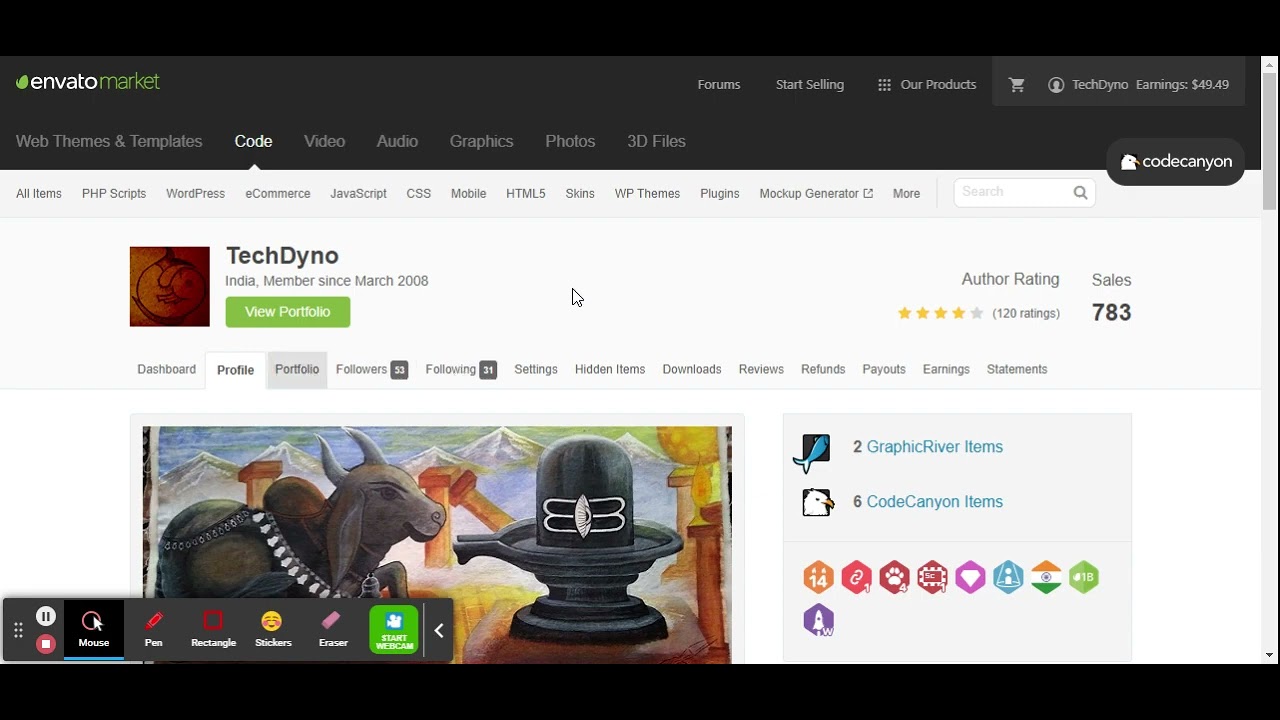Click the Our Products grid icon
Screen dimensions: 1280x720
(884, 85)
